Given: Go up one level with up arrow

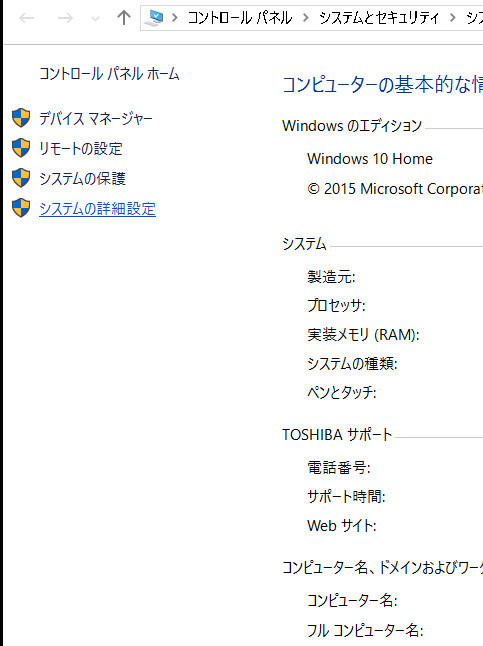Looking at the screenshot, I should coord(124,17).
